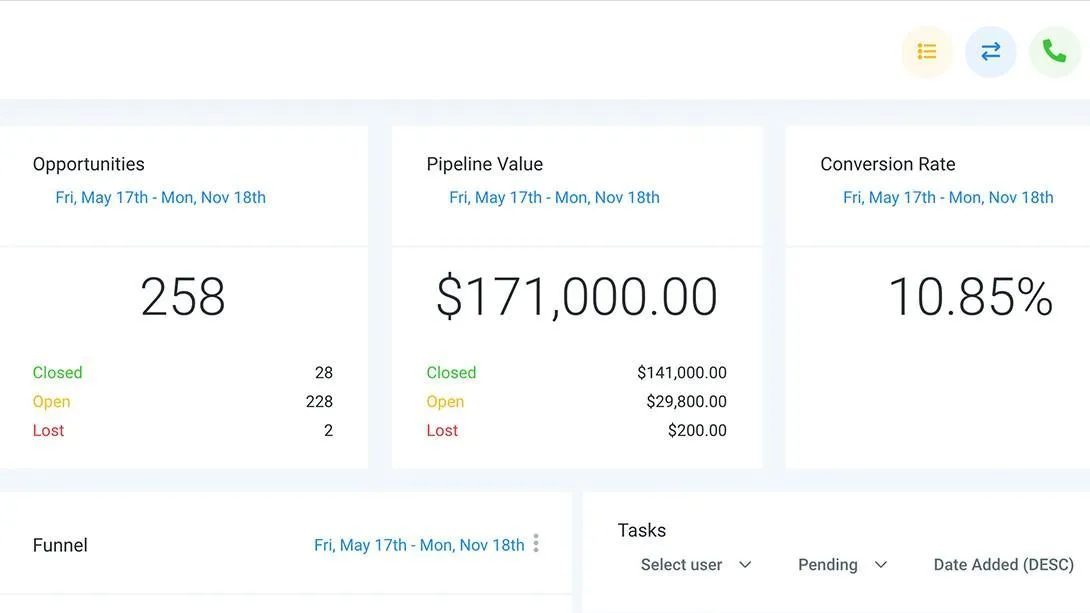
Task: Click the 258 opportunities total
Action: [x=183, y=297]
